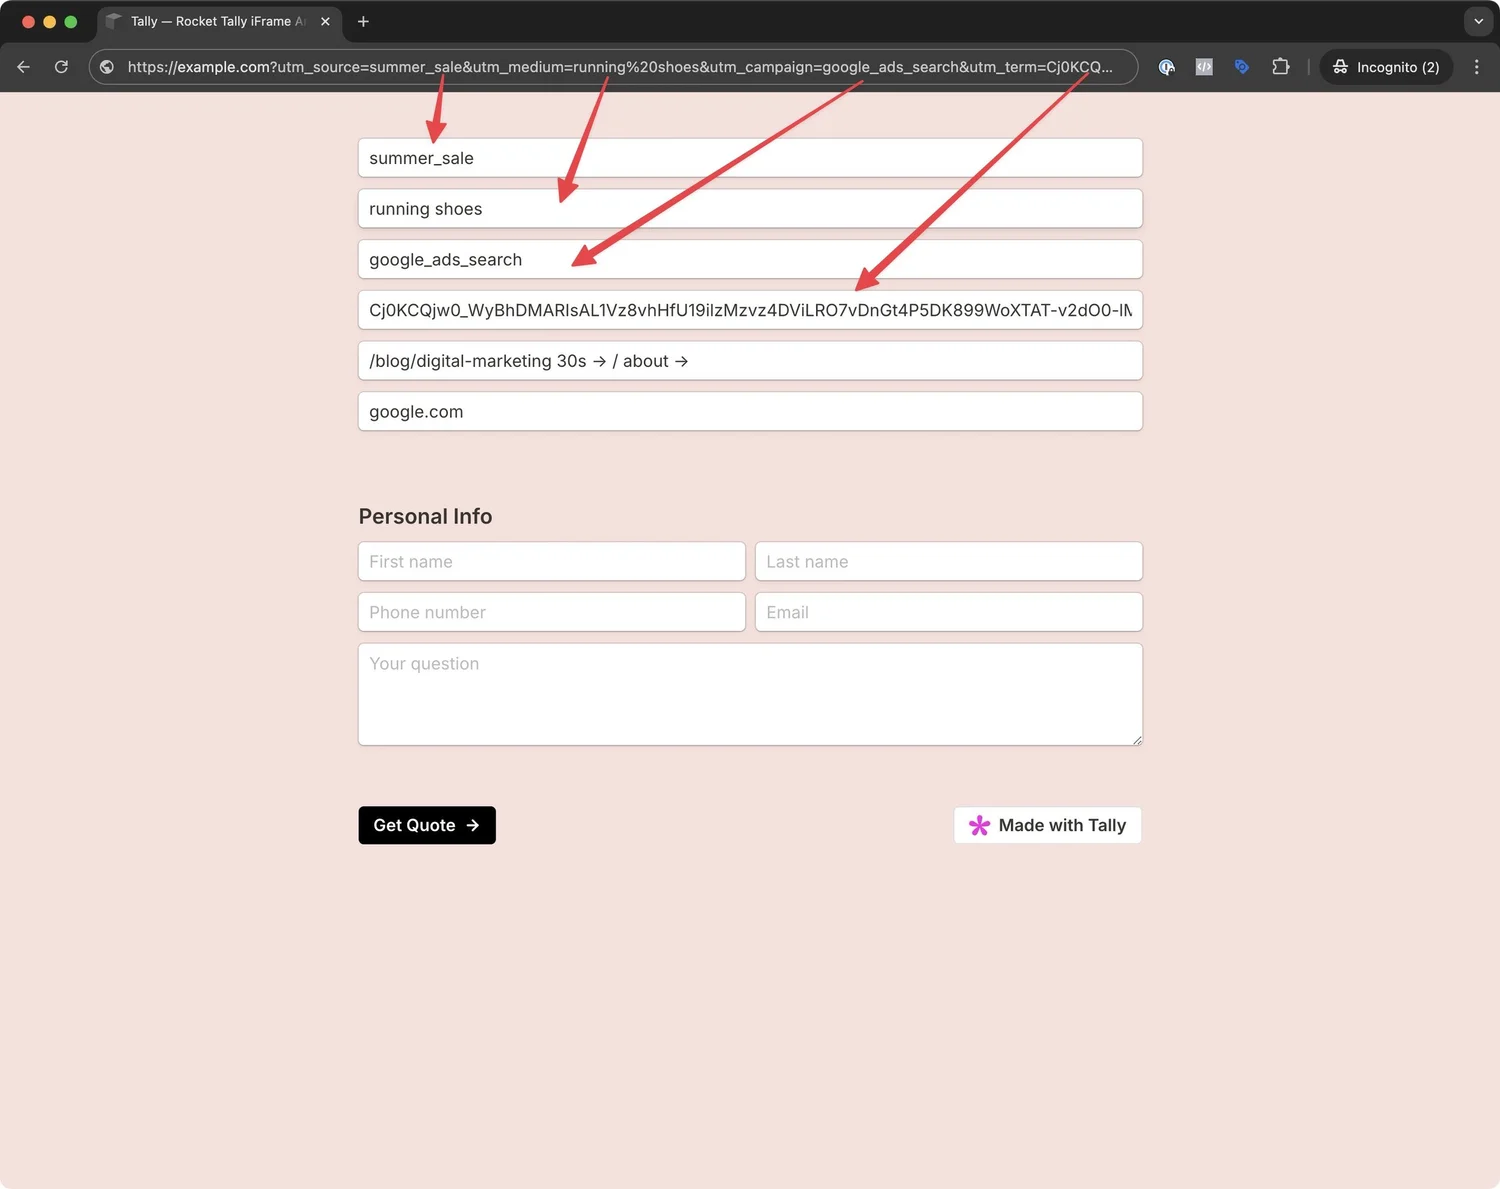The image size is (1500, 1189).
Task: Click the Email field
Action: 948,612
